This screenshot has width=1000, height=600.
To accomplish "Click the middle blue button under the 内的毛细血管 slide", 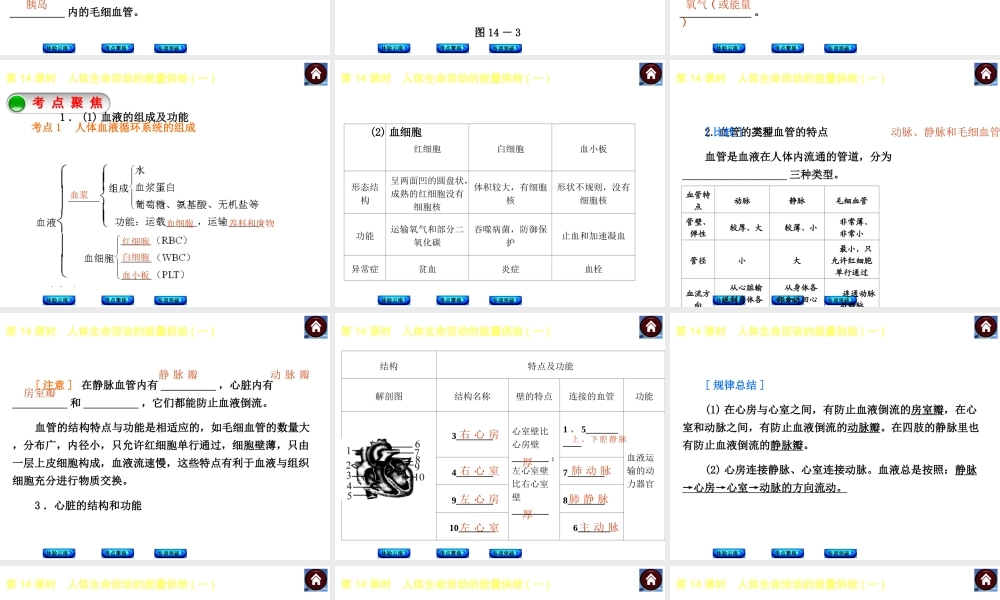I will pyautogui.click(x=117, y=48).
